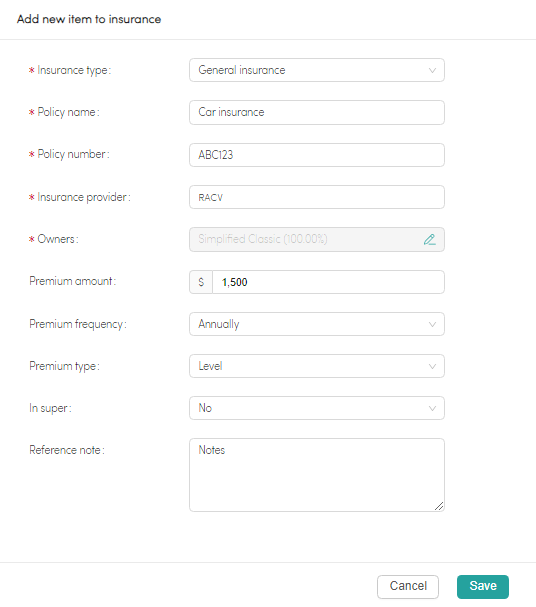536x607 pixels.
Task: Click the chevron arrow beside General insurance
Action: click(432, 70)
